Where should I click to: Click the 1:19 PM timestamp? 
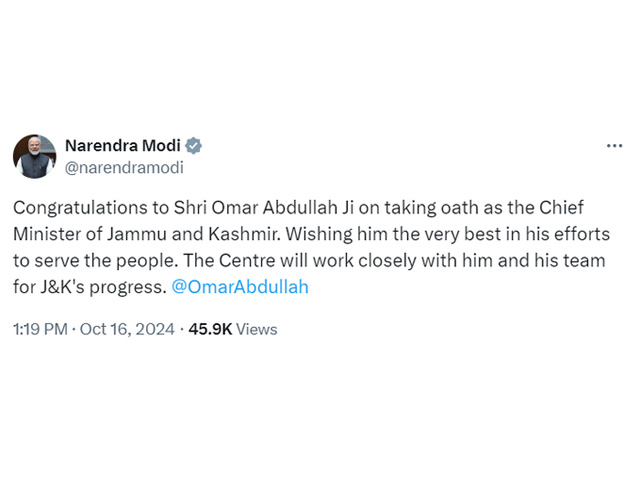40,329
